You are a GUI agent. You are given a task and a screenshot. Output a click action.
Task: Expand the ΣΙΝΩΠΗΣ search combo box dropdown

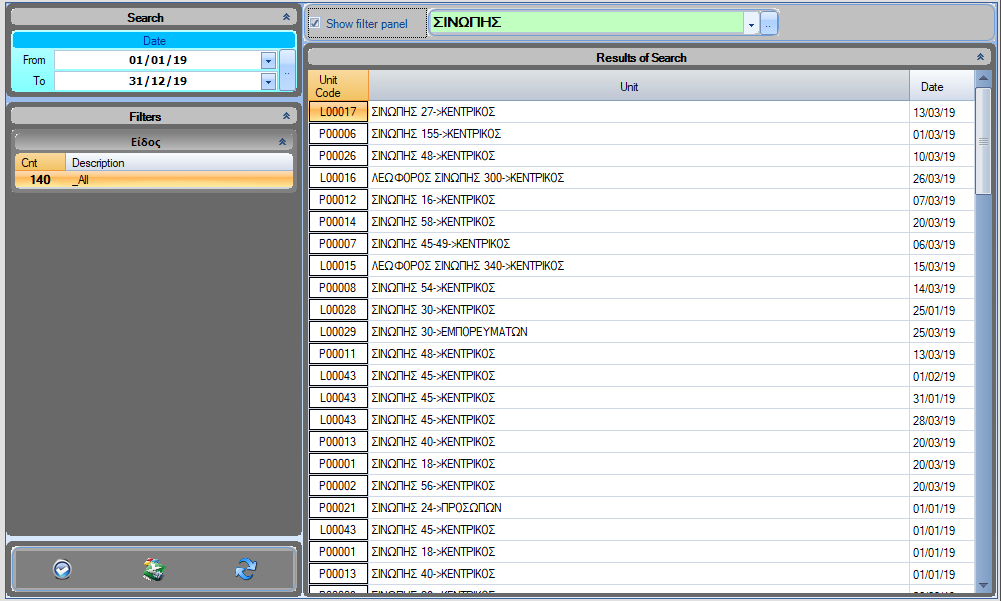[750, 23]
